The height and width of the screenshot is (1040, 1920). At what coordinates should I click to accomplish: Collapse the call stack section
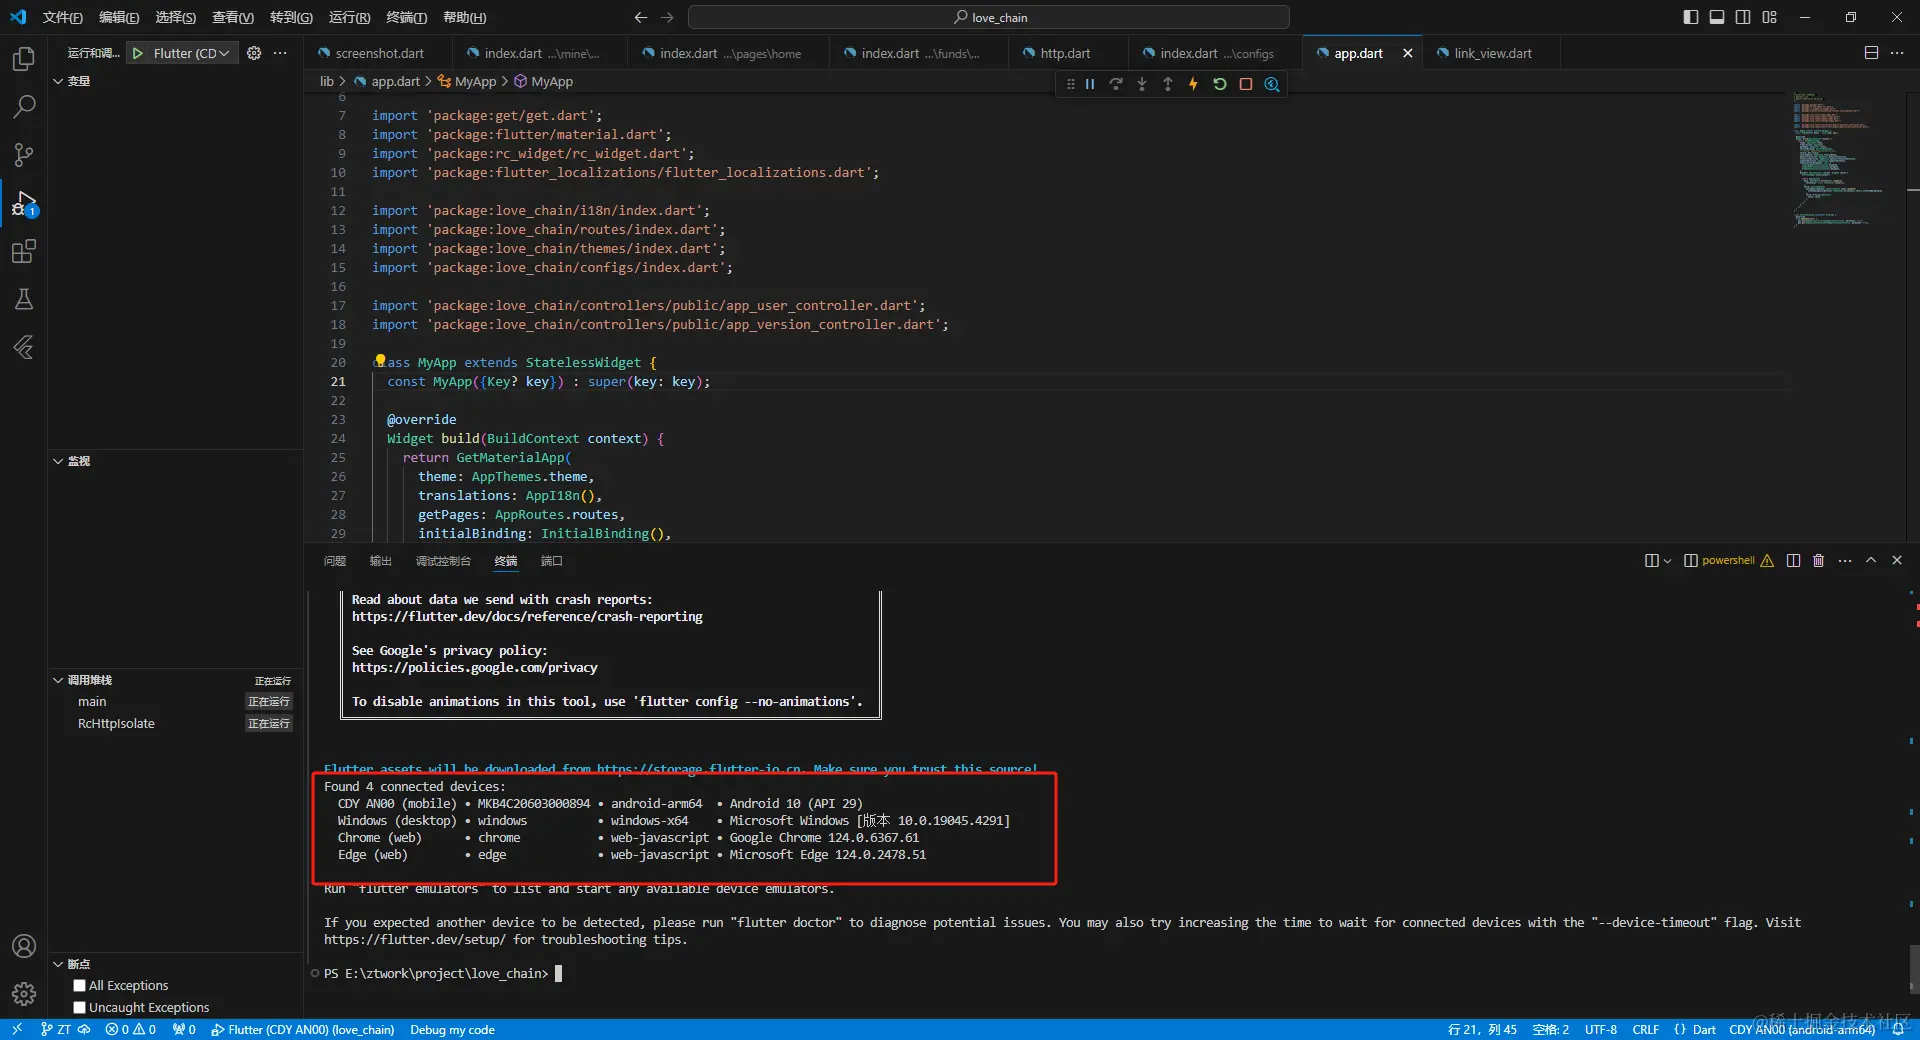[x=58, y=680]
